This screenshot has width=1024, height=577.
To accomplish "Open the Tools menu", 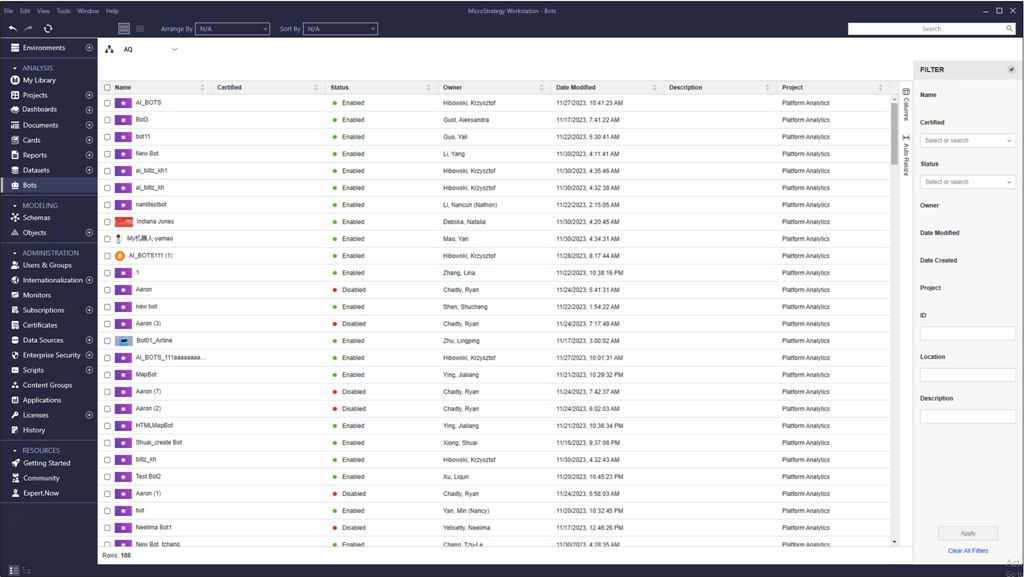I will (x=63, y=11).
